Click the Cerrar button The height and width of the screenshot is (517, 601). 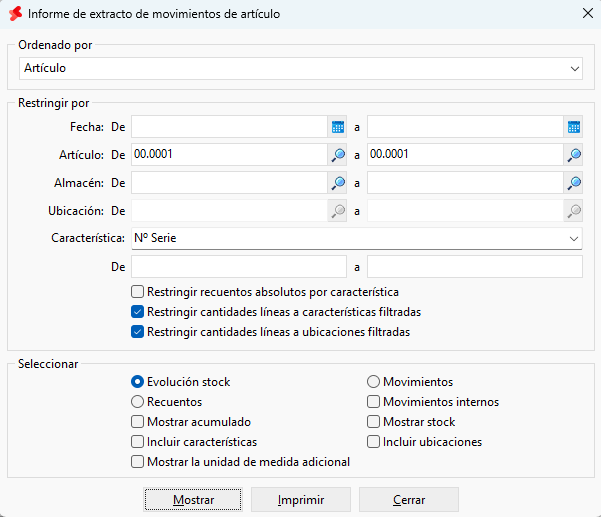(x=409, y=500)
